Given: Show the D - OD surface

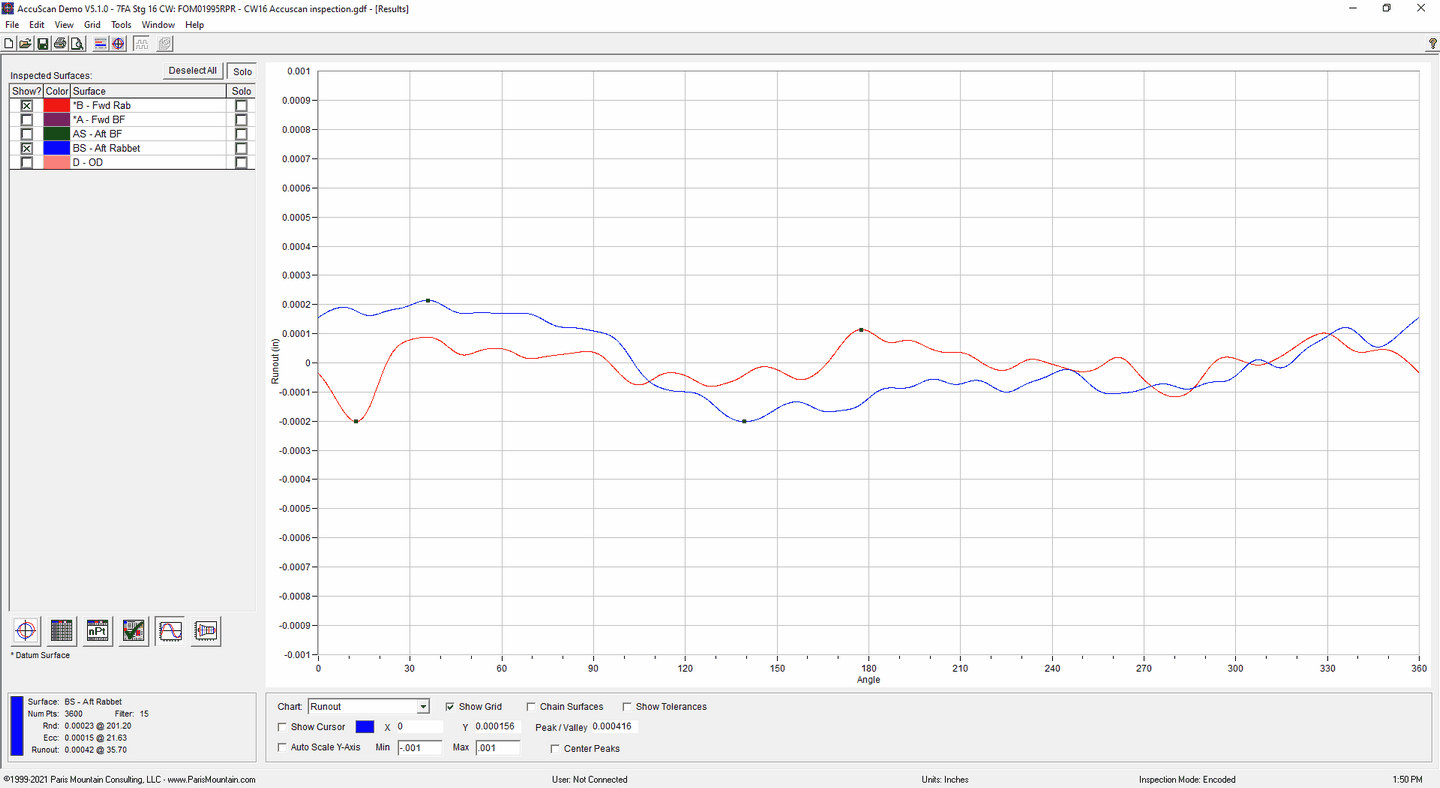Looking at the screenshot, I should (27, 162).
